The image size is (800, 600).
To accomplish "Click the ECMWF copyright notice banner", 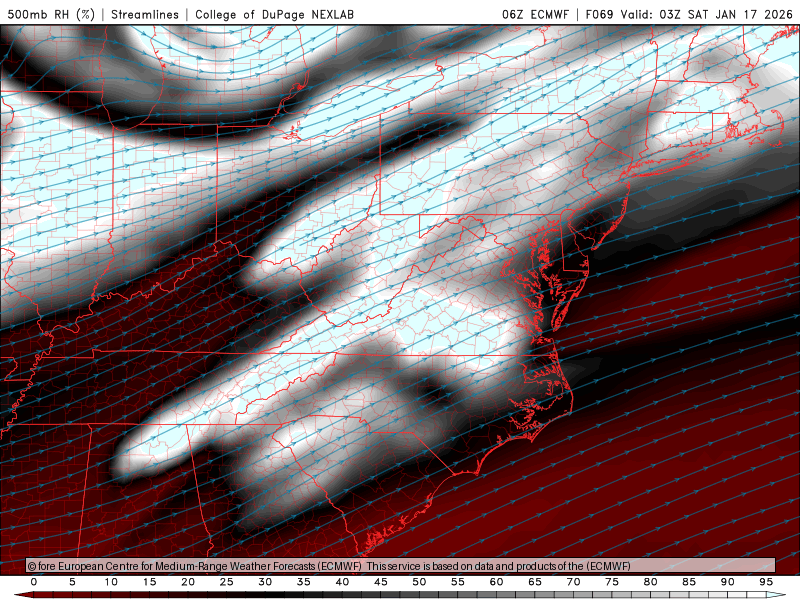I will [400, 566].
